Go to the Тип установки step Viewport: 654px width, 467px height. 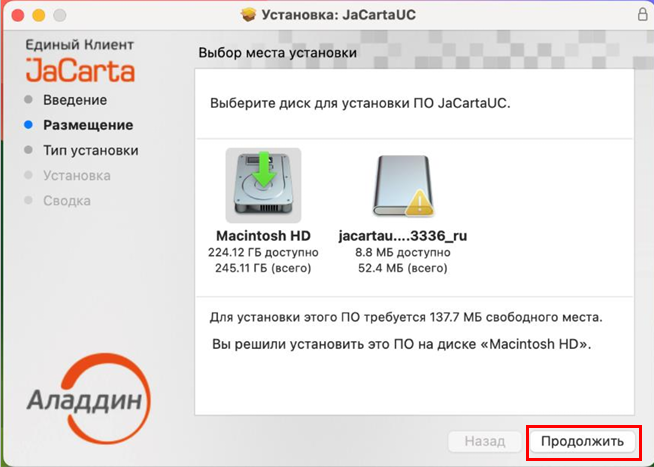coord(91,151)
